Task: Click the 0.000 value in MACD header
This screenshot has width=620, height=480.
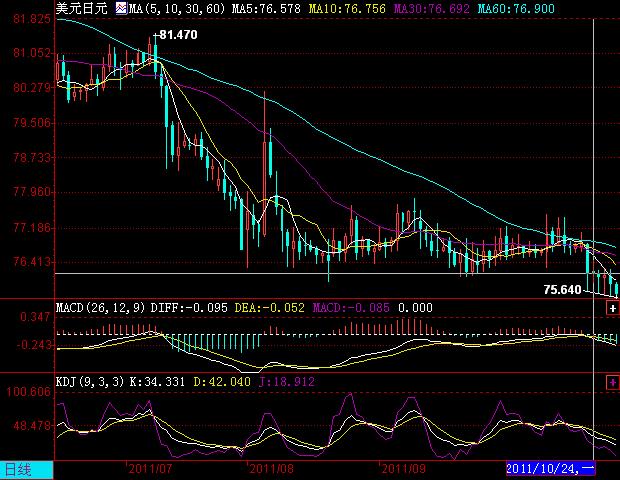Action: pyautogui.click(x=415, y=308)
